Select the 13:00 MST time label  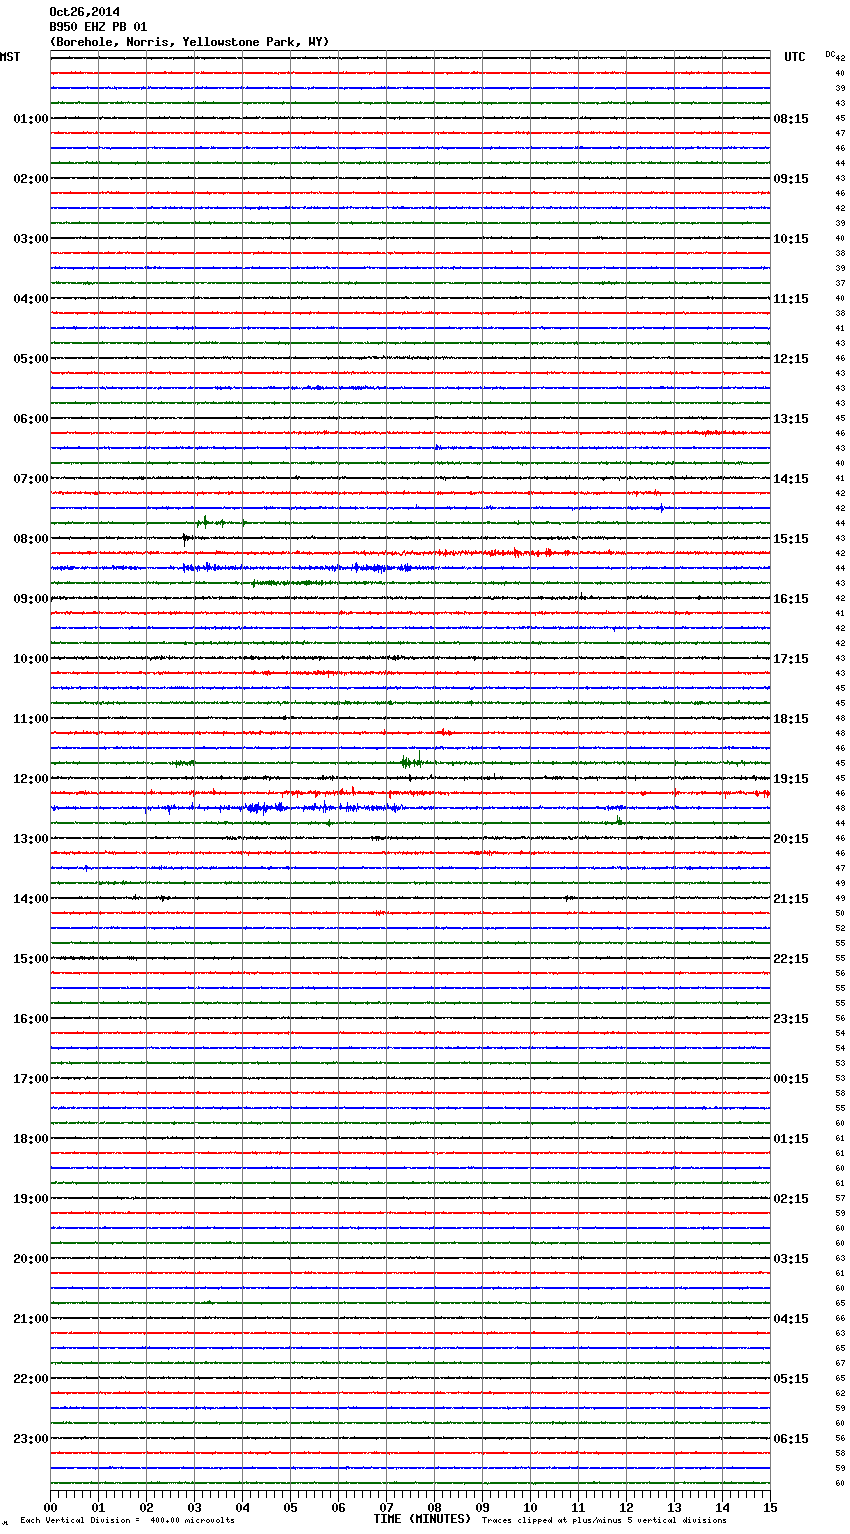tap(31, 839)
